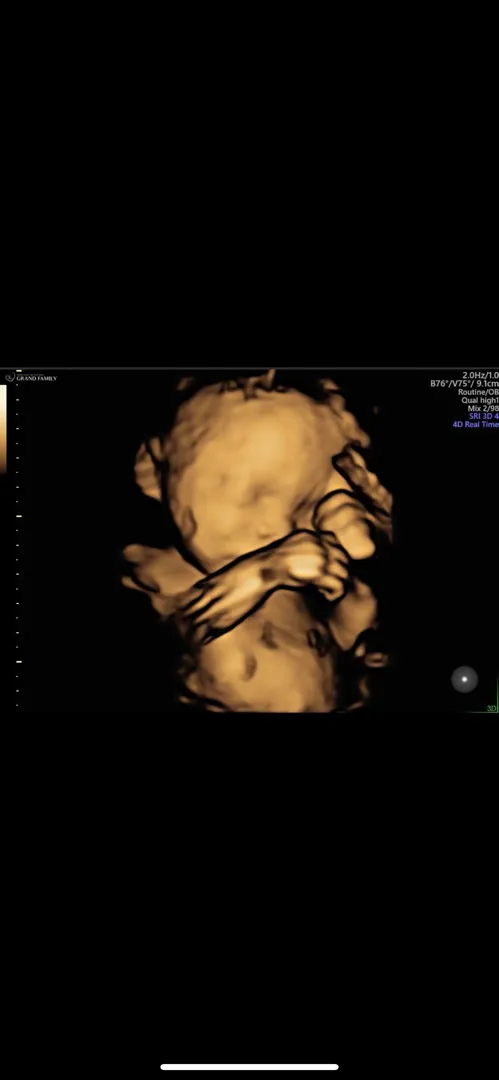Tap the black area above the video
This screenshot has width=499, height=1080.
coord(250,183)
